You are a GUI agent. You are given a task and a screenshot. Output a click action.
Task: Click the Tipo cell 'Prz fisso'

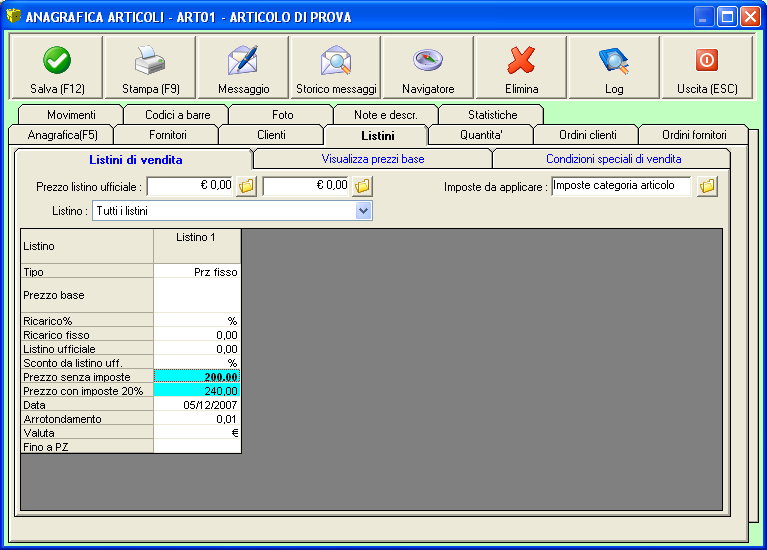[x=197, y=272]
